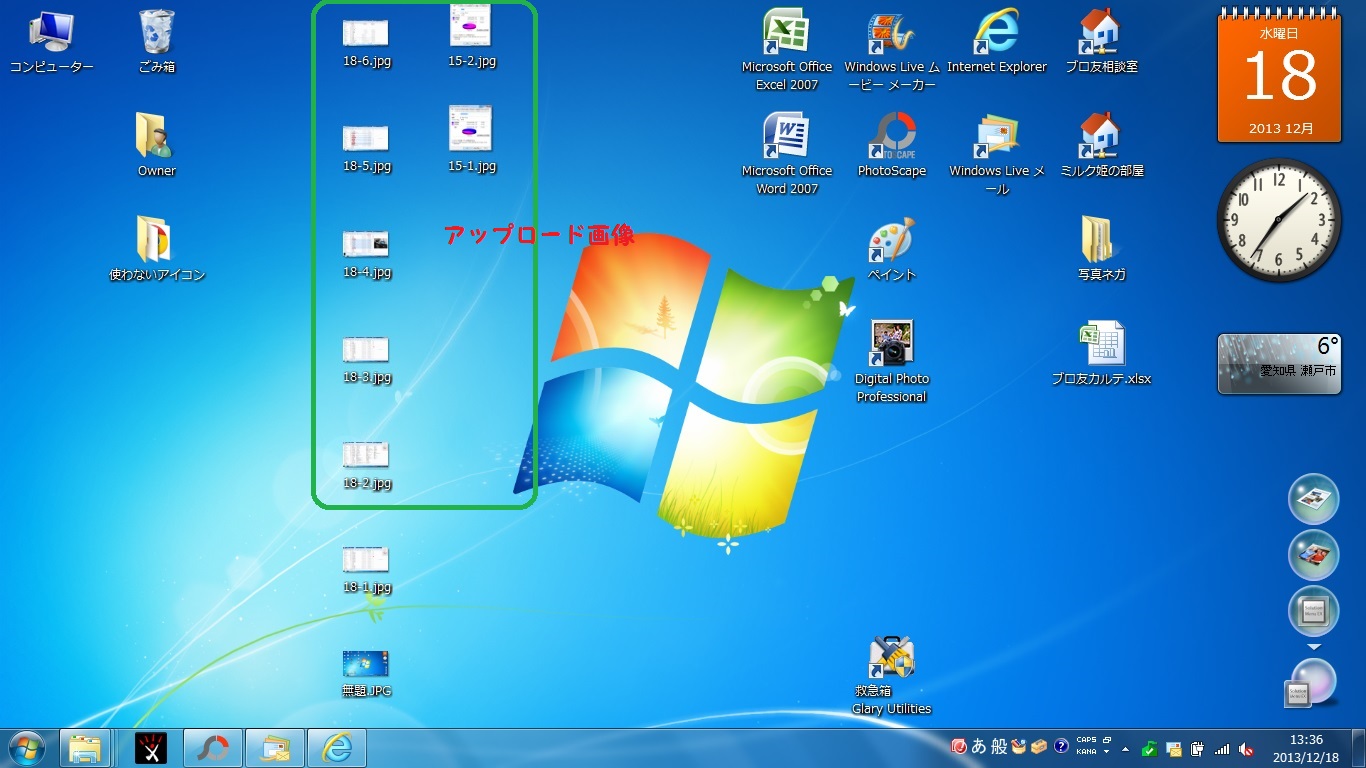The height and width of the screenshot is (768, 1366).
Task: Open the black scissors app in taskbar
Action: [x=150, y=748]
